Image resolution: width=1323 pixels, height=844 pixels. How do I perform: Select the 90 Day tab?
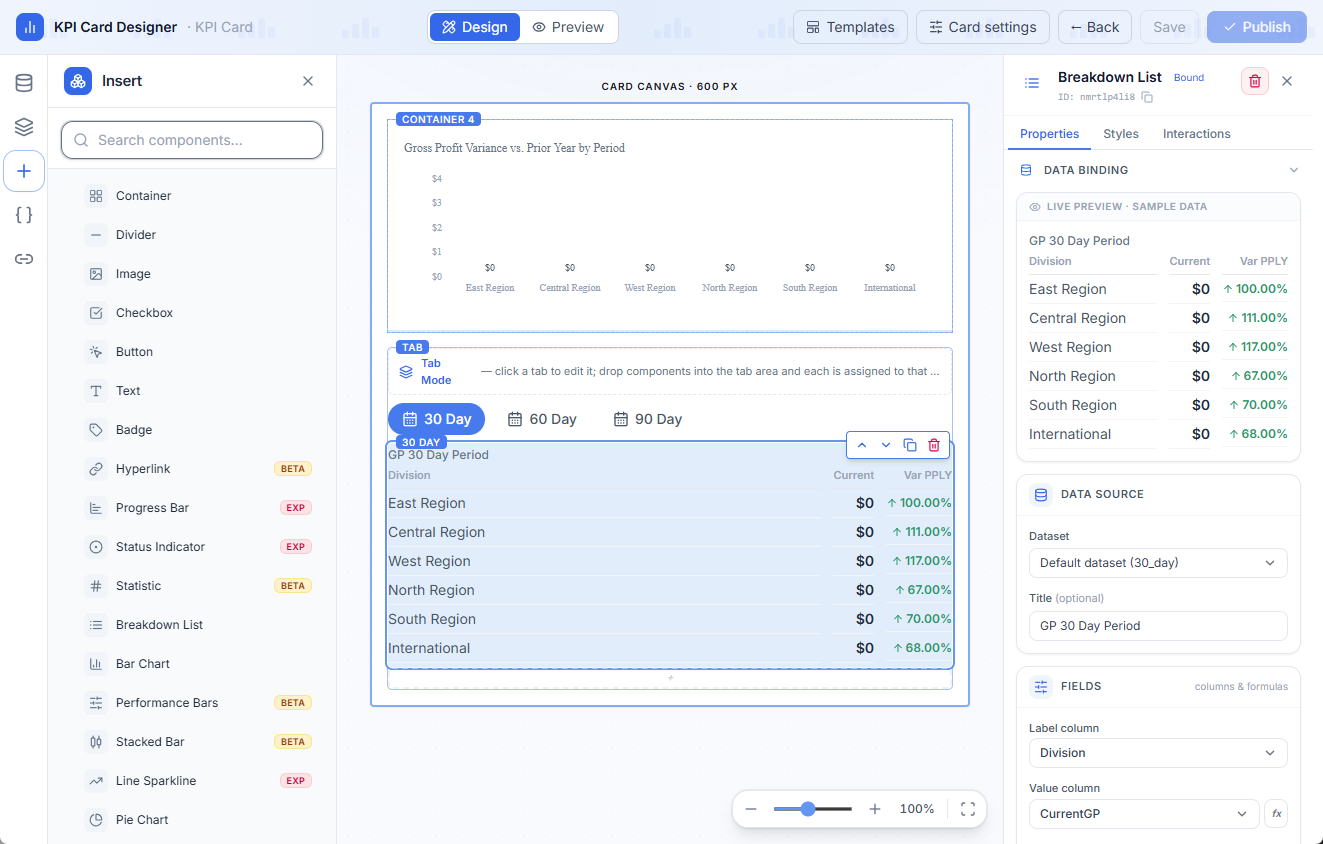[x=648, y=419]
